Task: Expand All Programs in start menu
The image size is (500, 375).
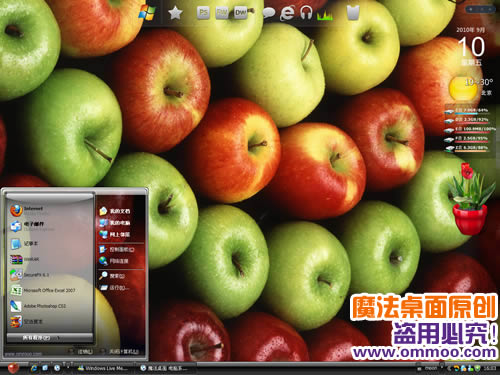Action: (49, 338)
